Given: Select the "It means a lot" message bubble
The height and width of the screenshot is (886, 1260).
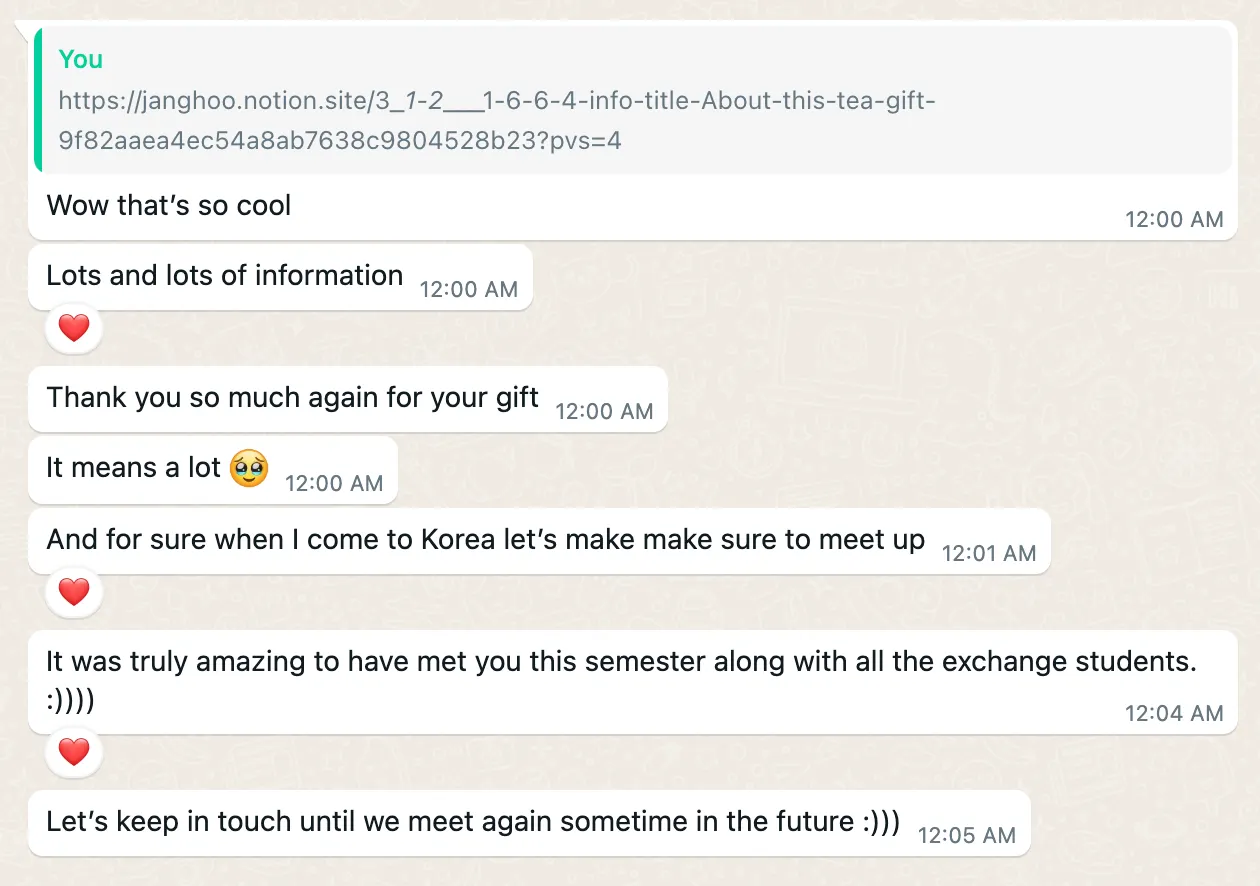Looking at the screenshot, I should click(x=133, y=468).
